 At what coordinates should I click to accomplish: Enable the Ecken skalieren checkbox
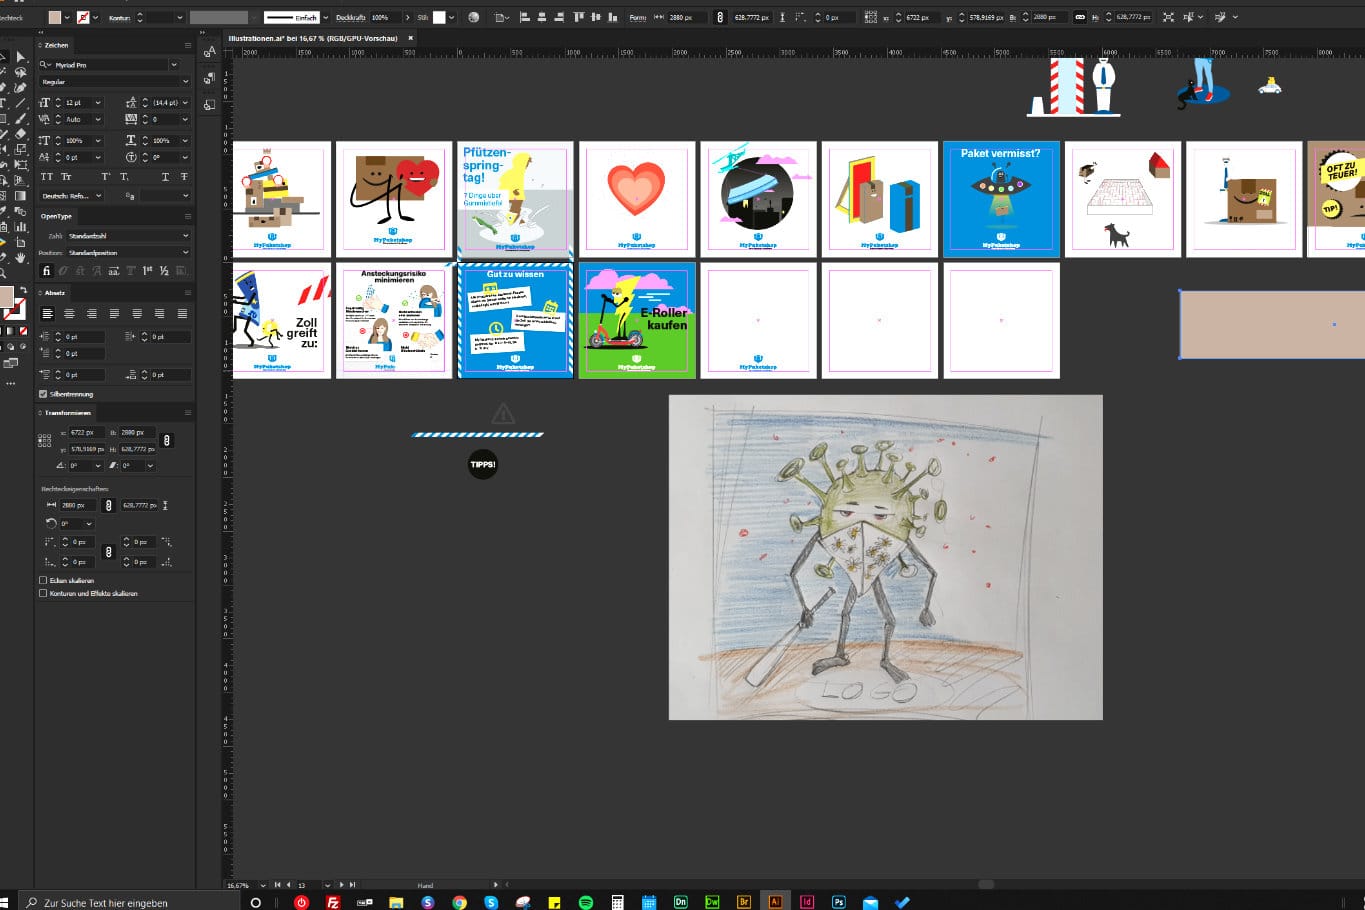[43, 580]
